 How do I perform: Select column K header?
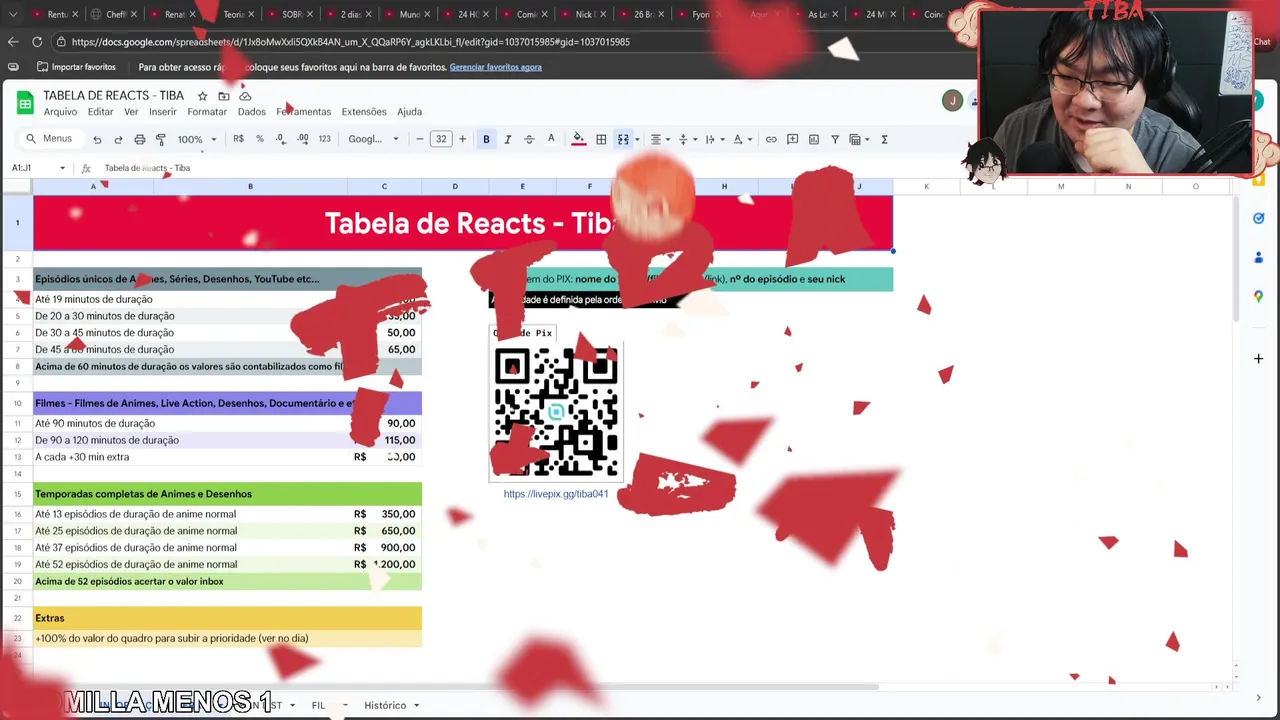926,186
